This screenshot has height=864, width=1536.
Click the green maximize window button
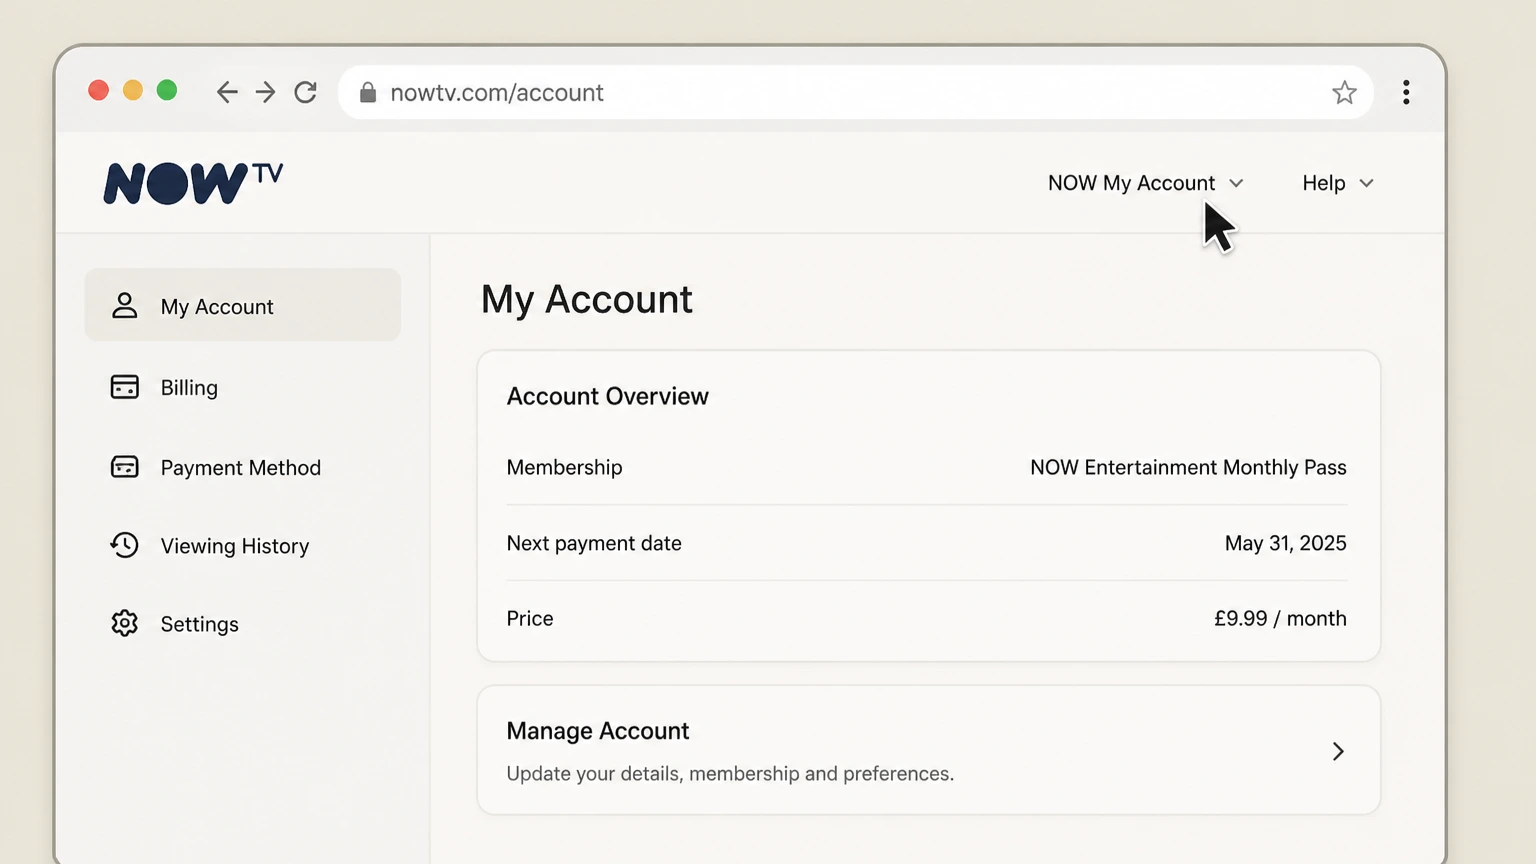click(167, 91)
